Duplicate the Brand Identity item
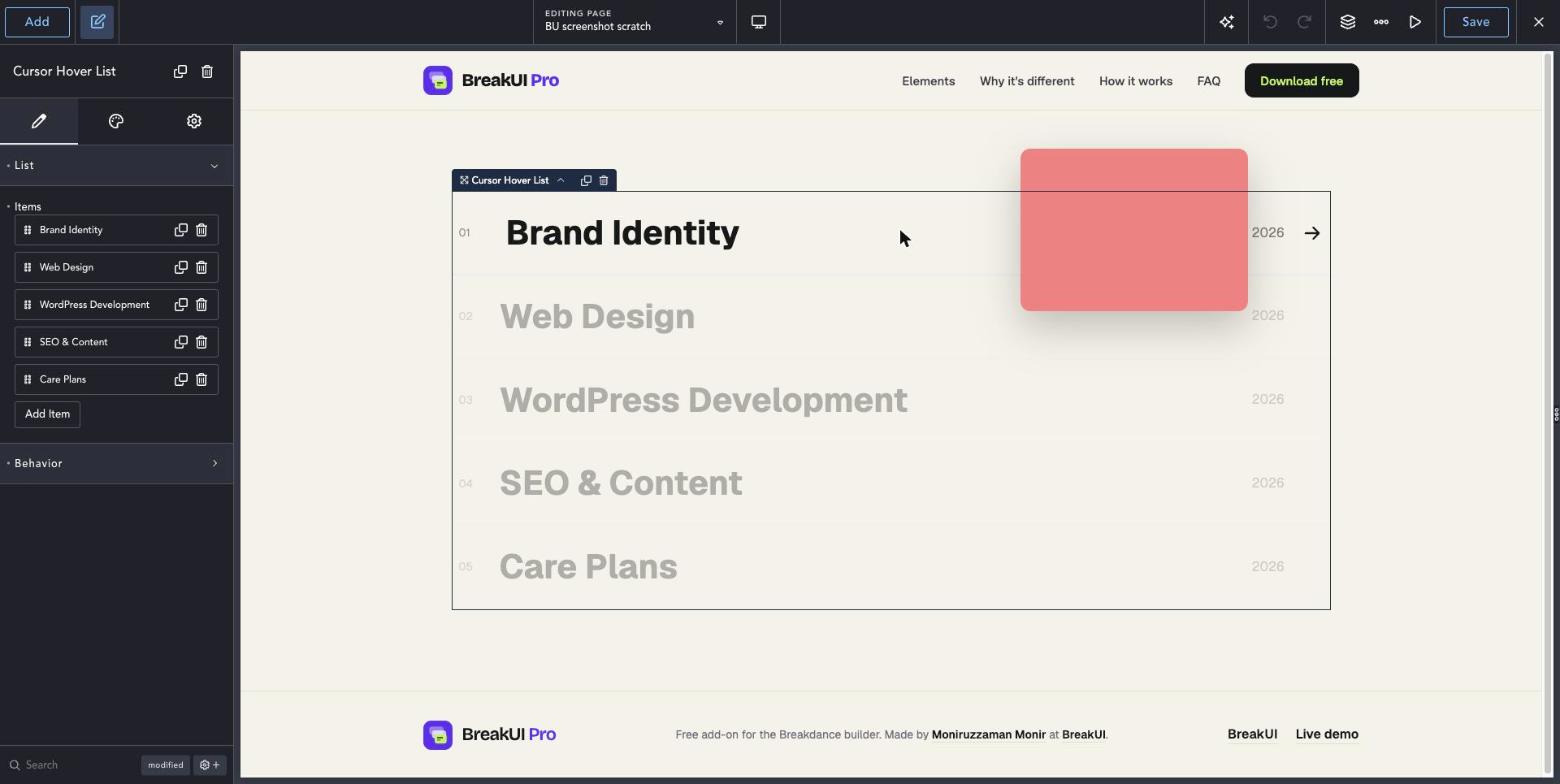 pos(181,230)
